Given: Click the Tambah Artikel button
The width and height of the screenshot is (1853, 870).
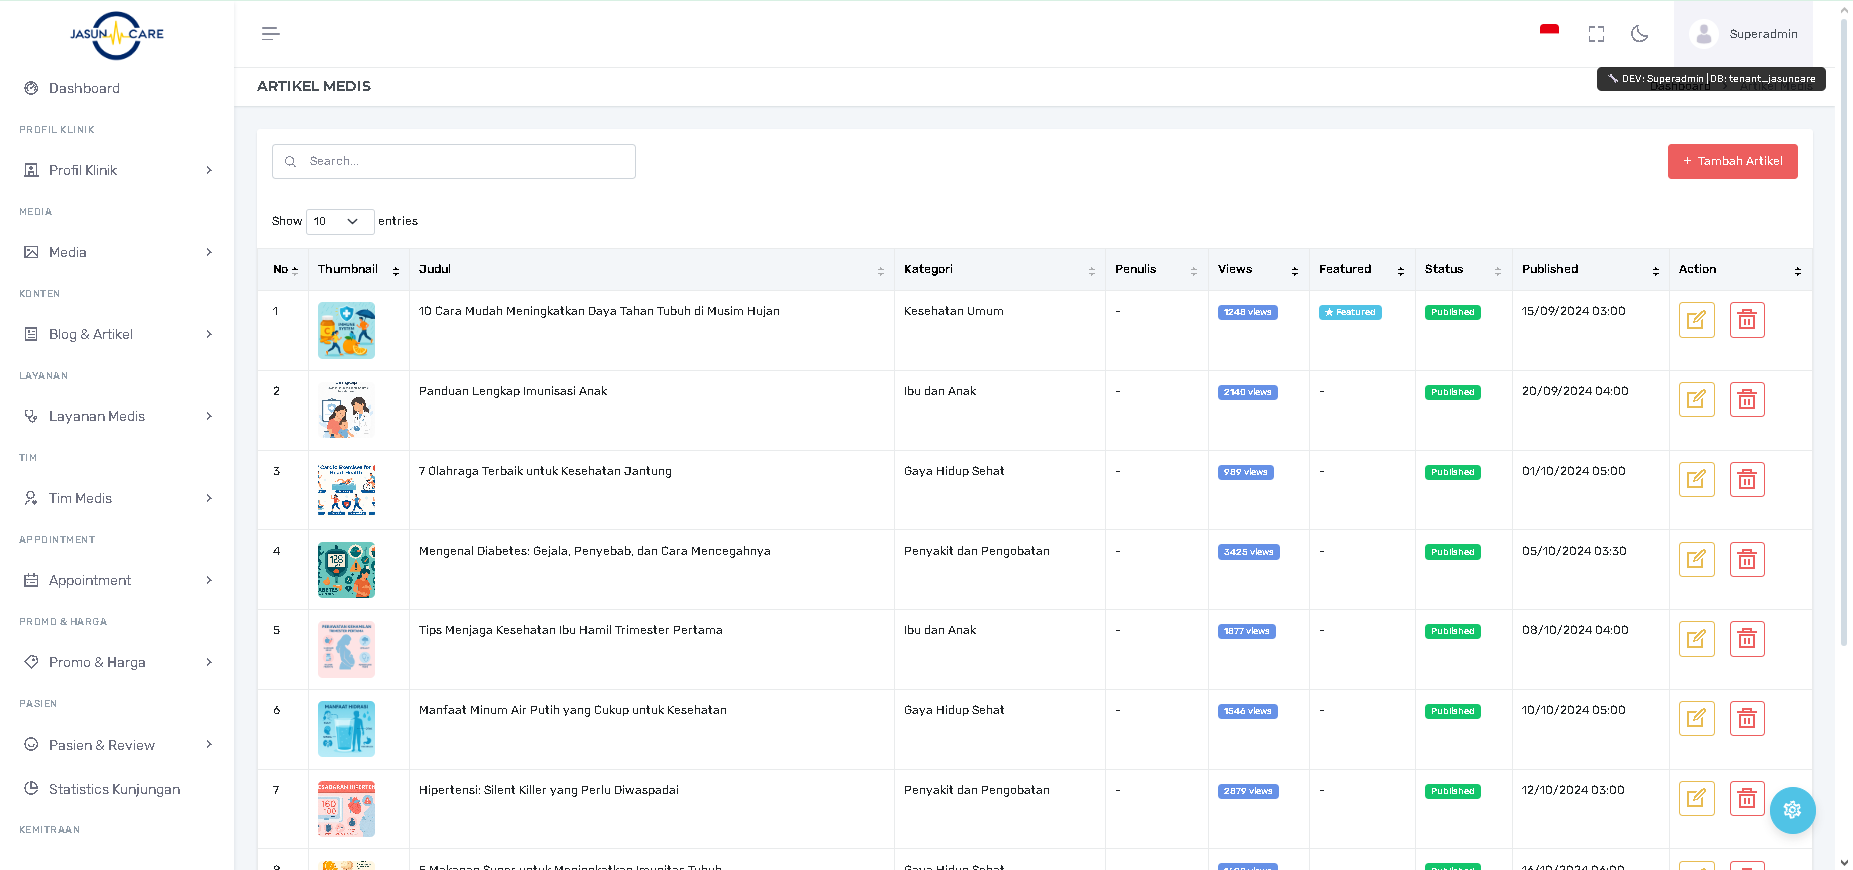Looking at the screenshot, I should [1732, 161].
